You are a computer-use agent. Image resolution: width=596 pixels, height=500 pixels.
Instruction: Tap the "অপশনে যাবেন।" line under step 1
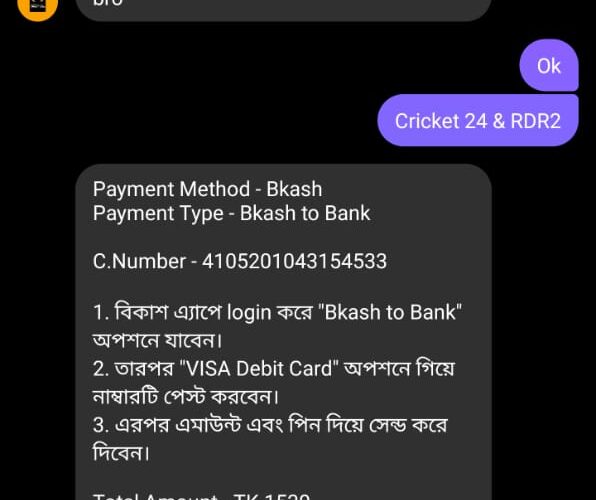pyautogui.click(x=157, y=340)
